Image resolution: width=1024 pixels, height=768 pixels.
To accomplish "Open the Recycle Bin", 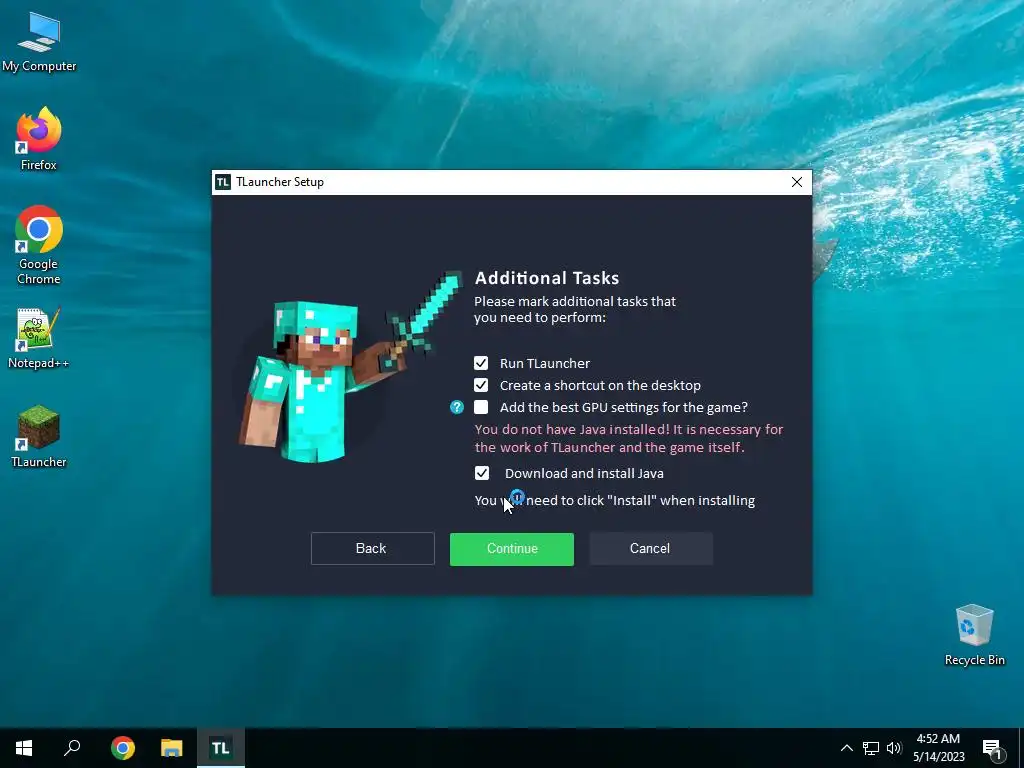I will pos(974,635).
